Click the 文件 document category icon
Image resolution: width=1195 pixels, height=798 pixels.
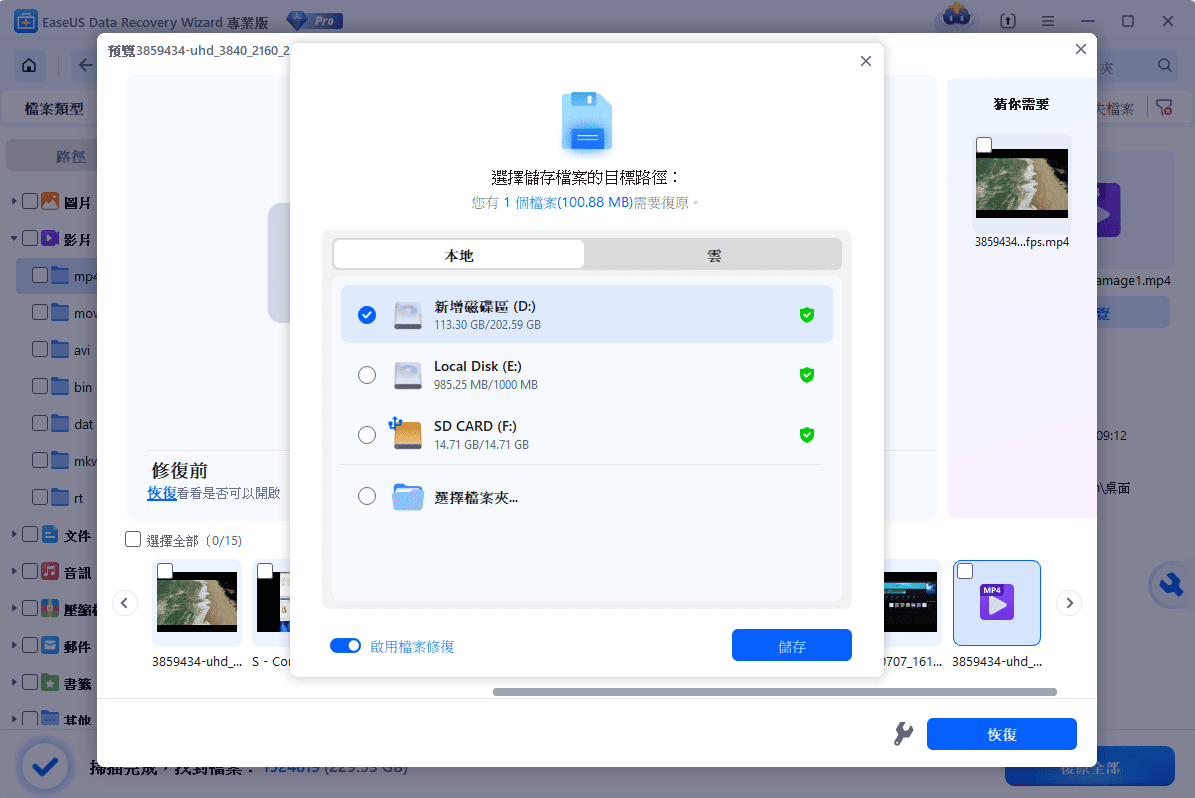[x=50, y=534]
